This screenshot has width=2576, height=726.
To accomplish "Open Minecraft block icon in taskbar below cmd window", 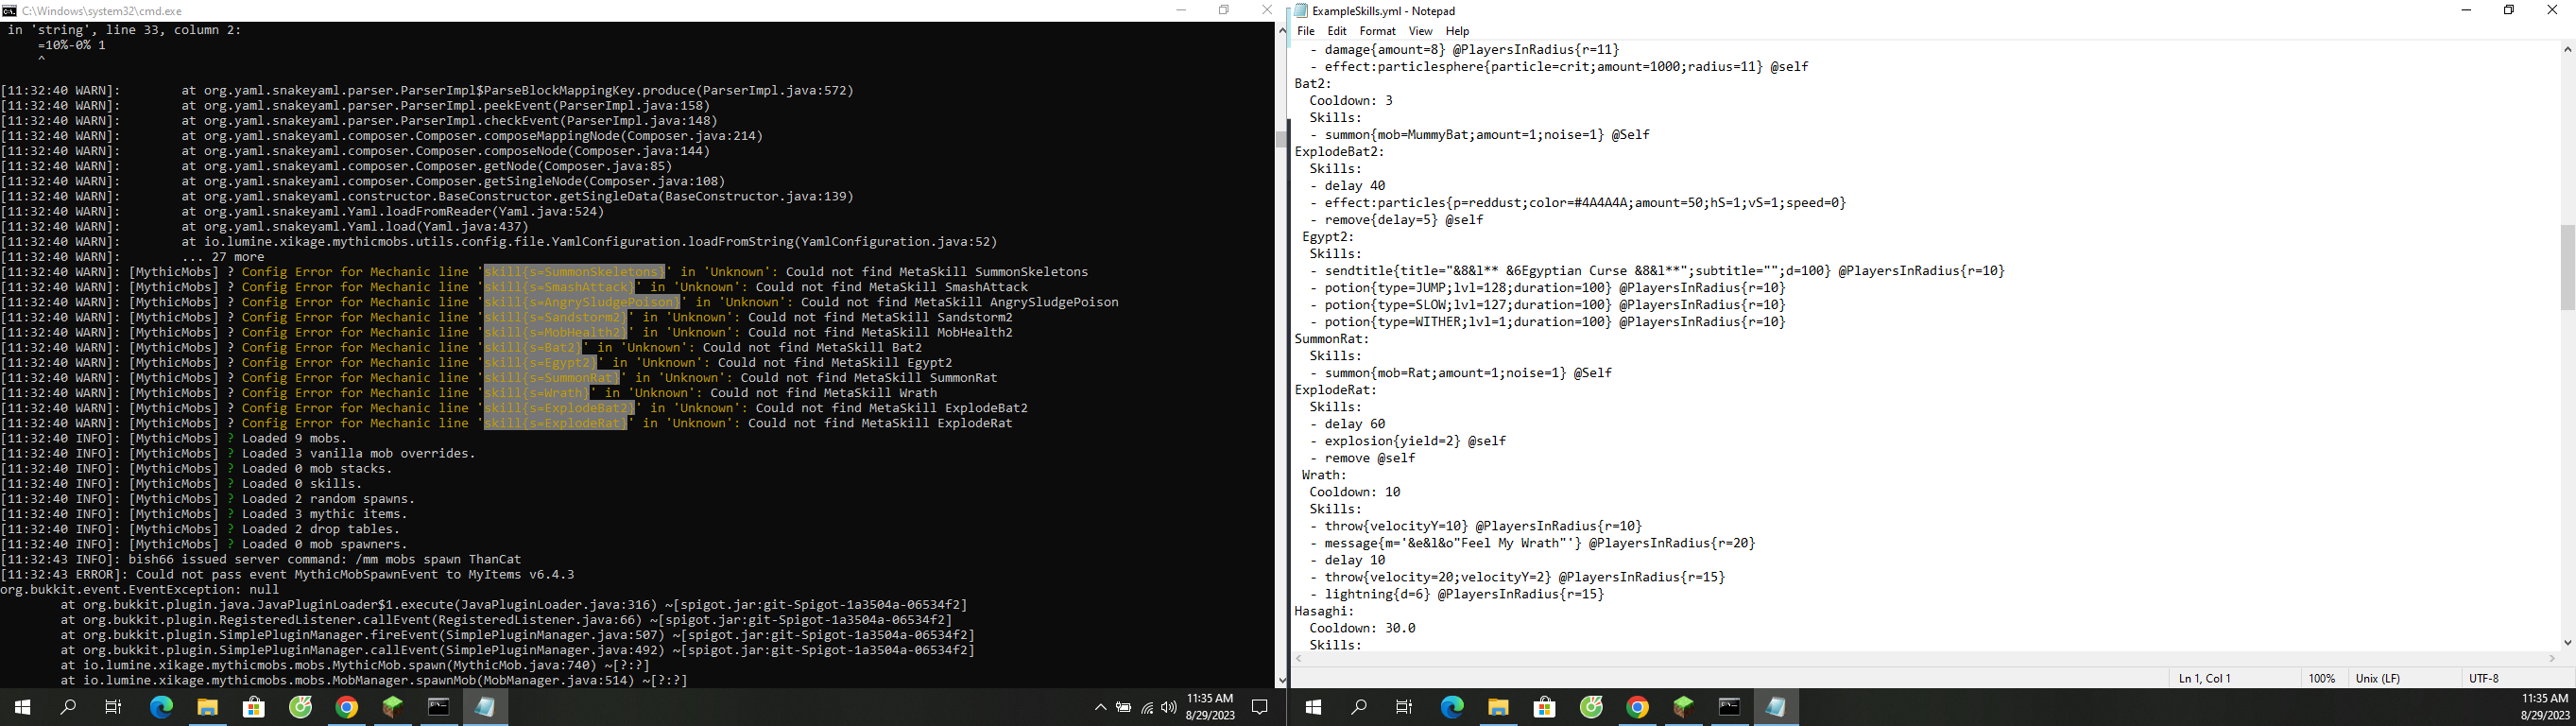I will tap(392, 707).
